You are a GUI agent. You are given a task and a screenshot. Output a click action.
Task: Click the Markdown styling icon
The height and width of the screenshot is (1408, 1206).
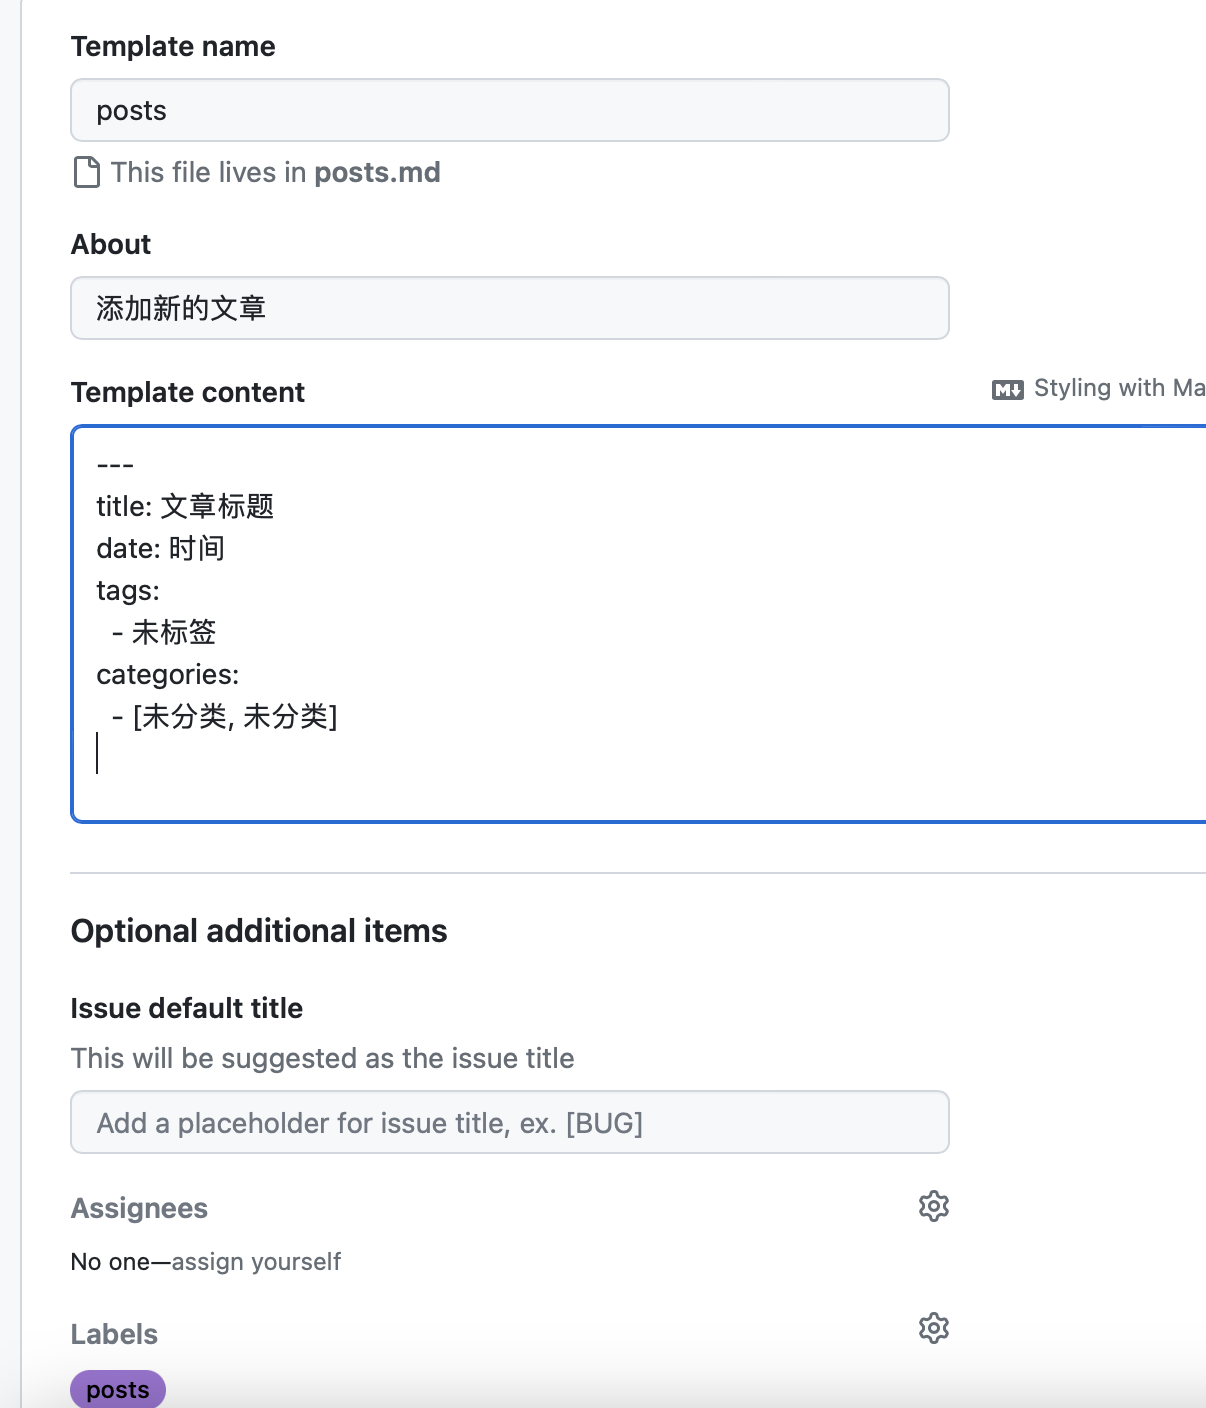pos(1008,388)
